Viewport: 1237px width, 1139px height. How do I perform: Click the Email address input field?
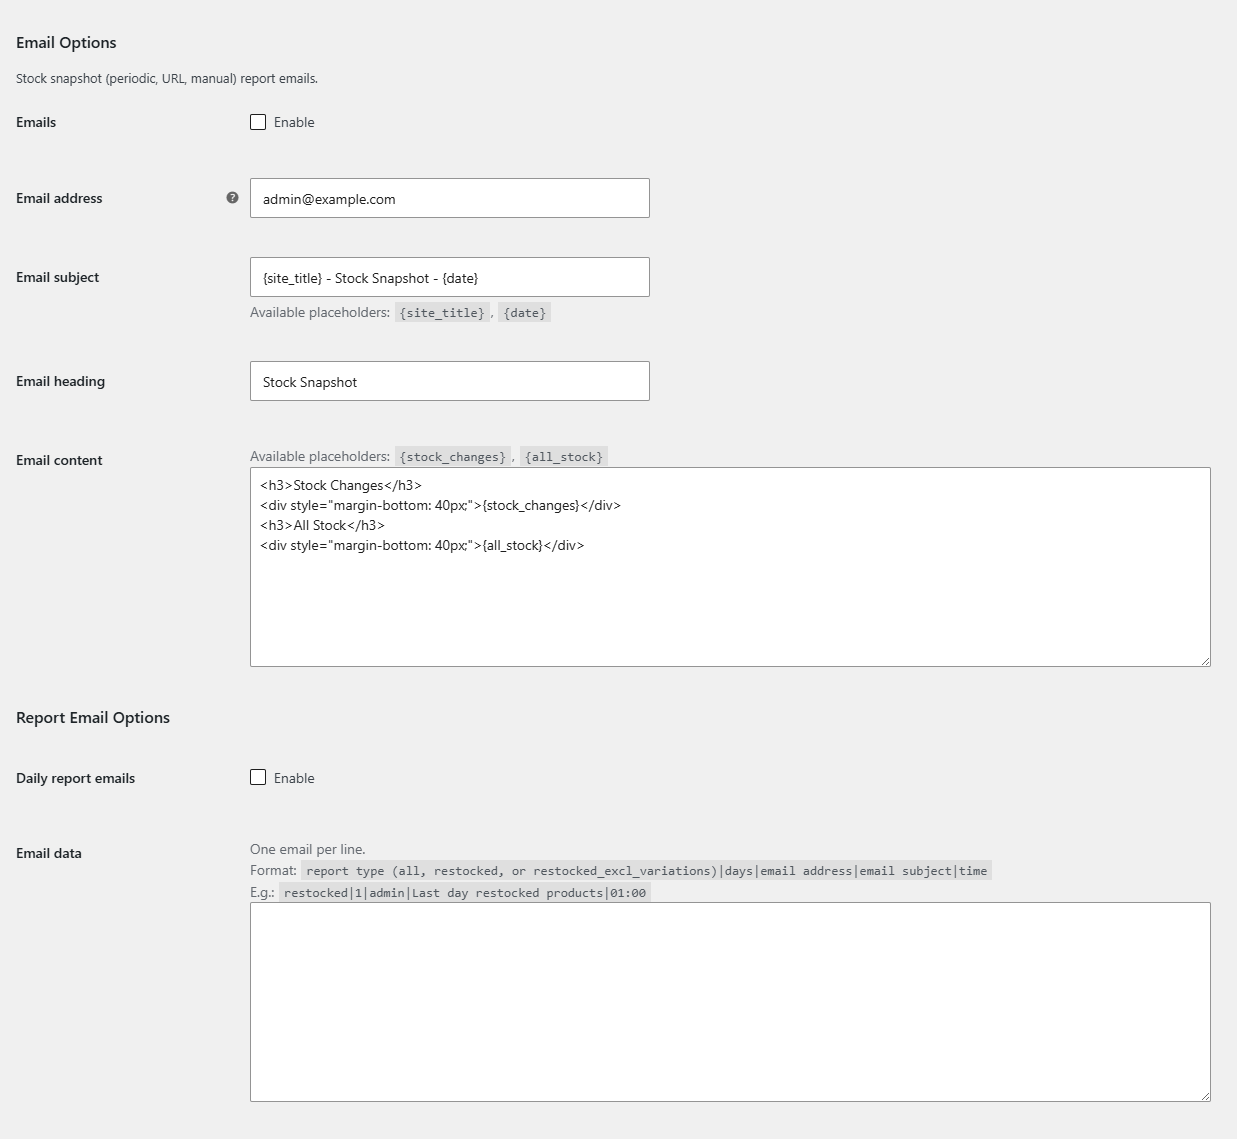(450, 198)
